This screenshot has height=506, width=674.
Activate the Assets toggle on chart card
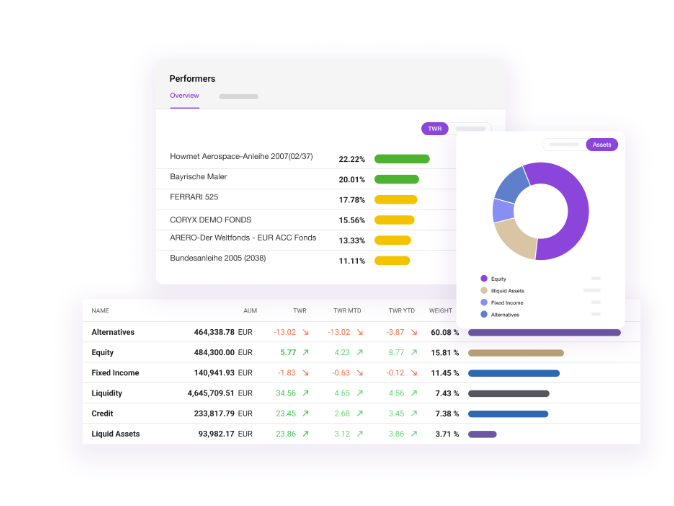pyautogui.click(x=602, y=144)
